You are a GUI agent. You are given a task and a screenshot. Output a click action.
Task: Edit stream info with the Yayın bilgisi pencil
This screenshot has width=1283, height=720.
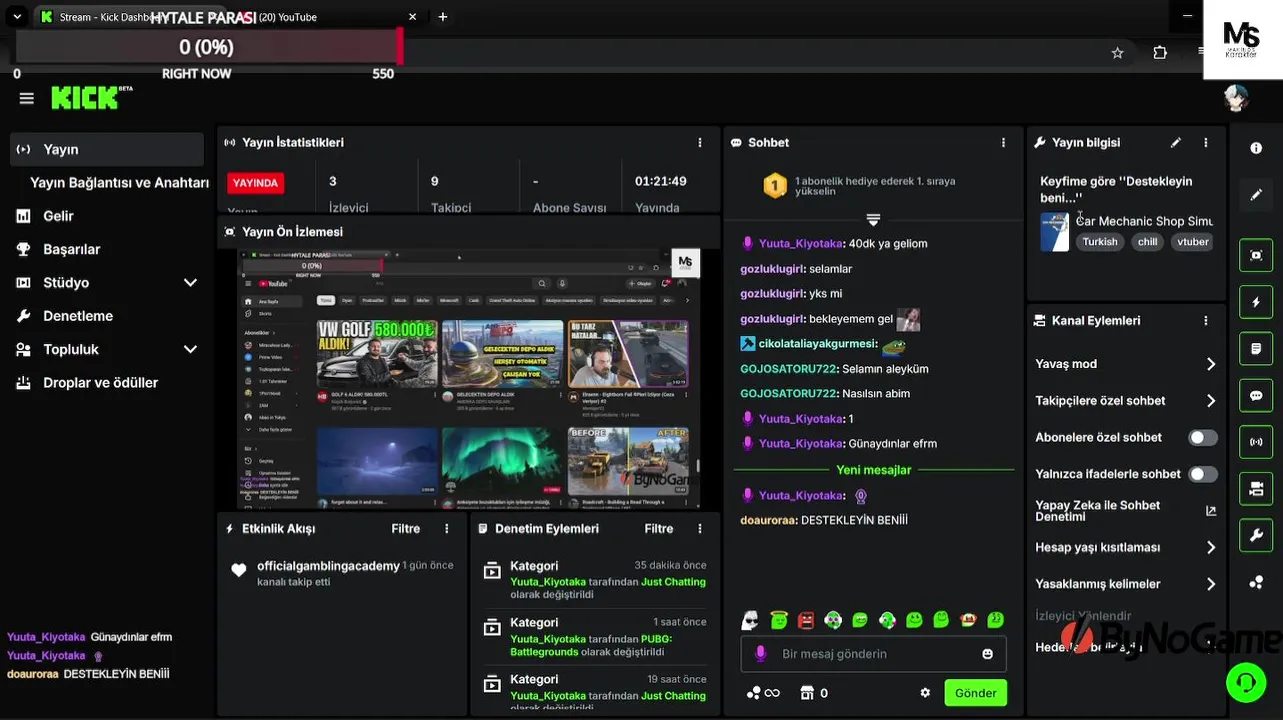(1176, 143)
